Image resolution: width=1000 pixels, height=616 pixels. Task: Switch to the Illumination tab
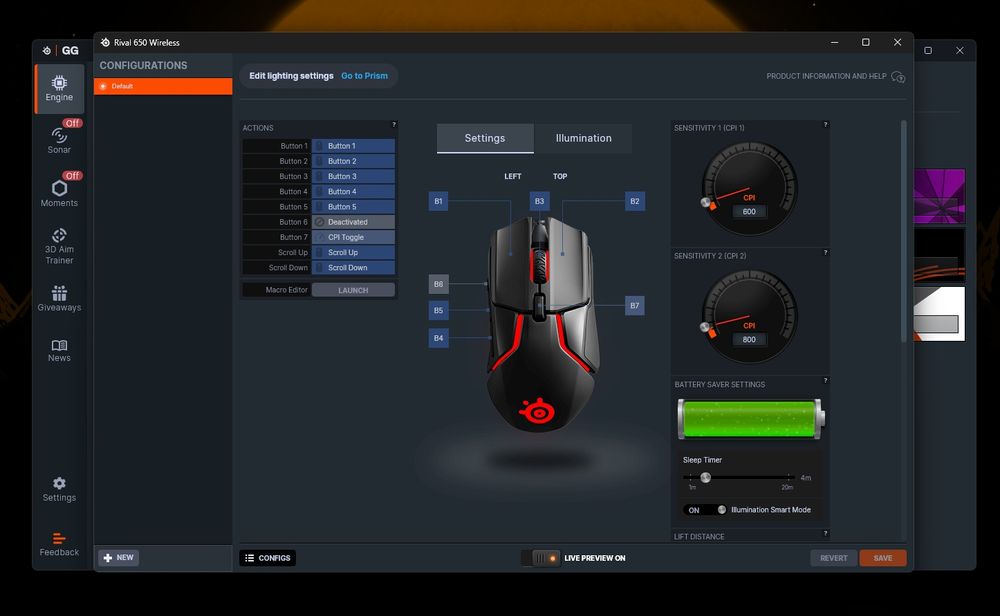coord(584,138)
